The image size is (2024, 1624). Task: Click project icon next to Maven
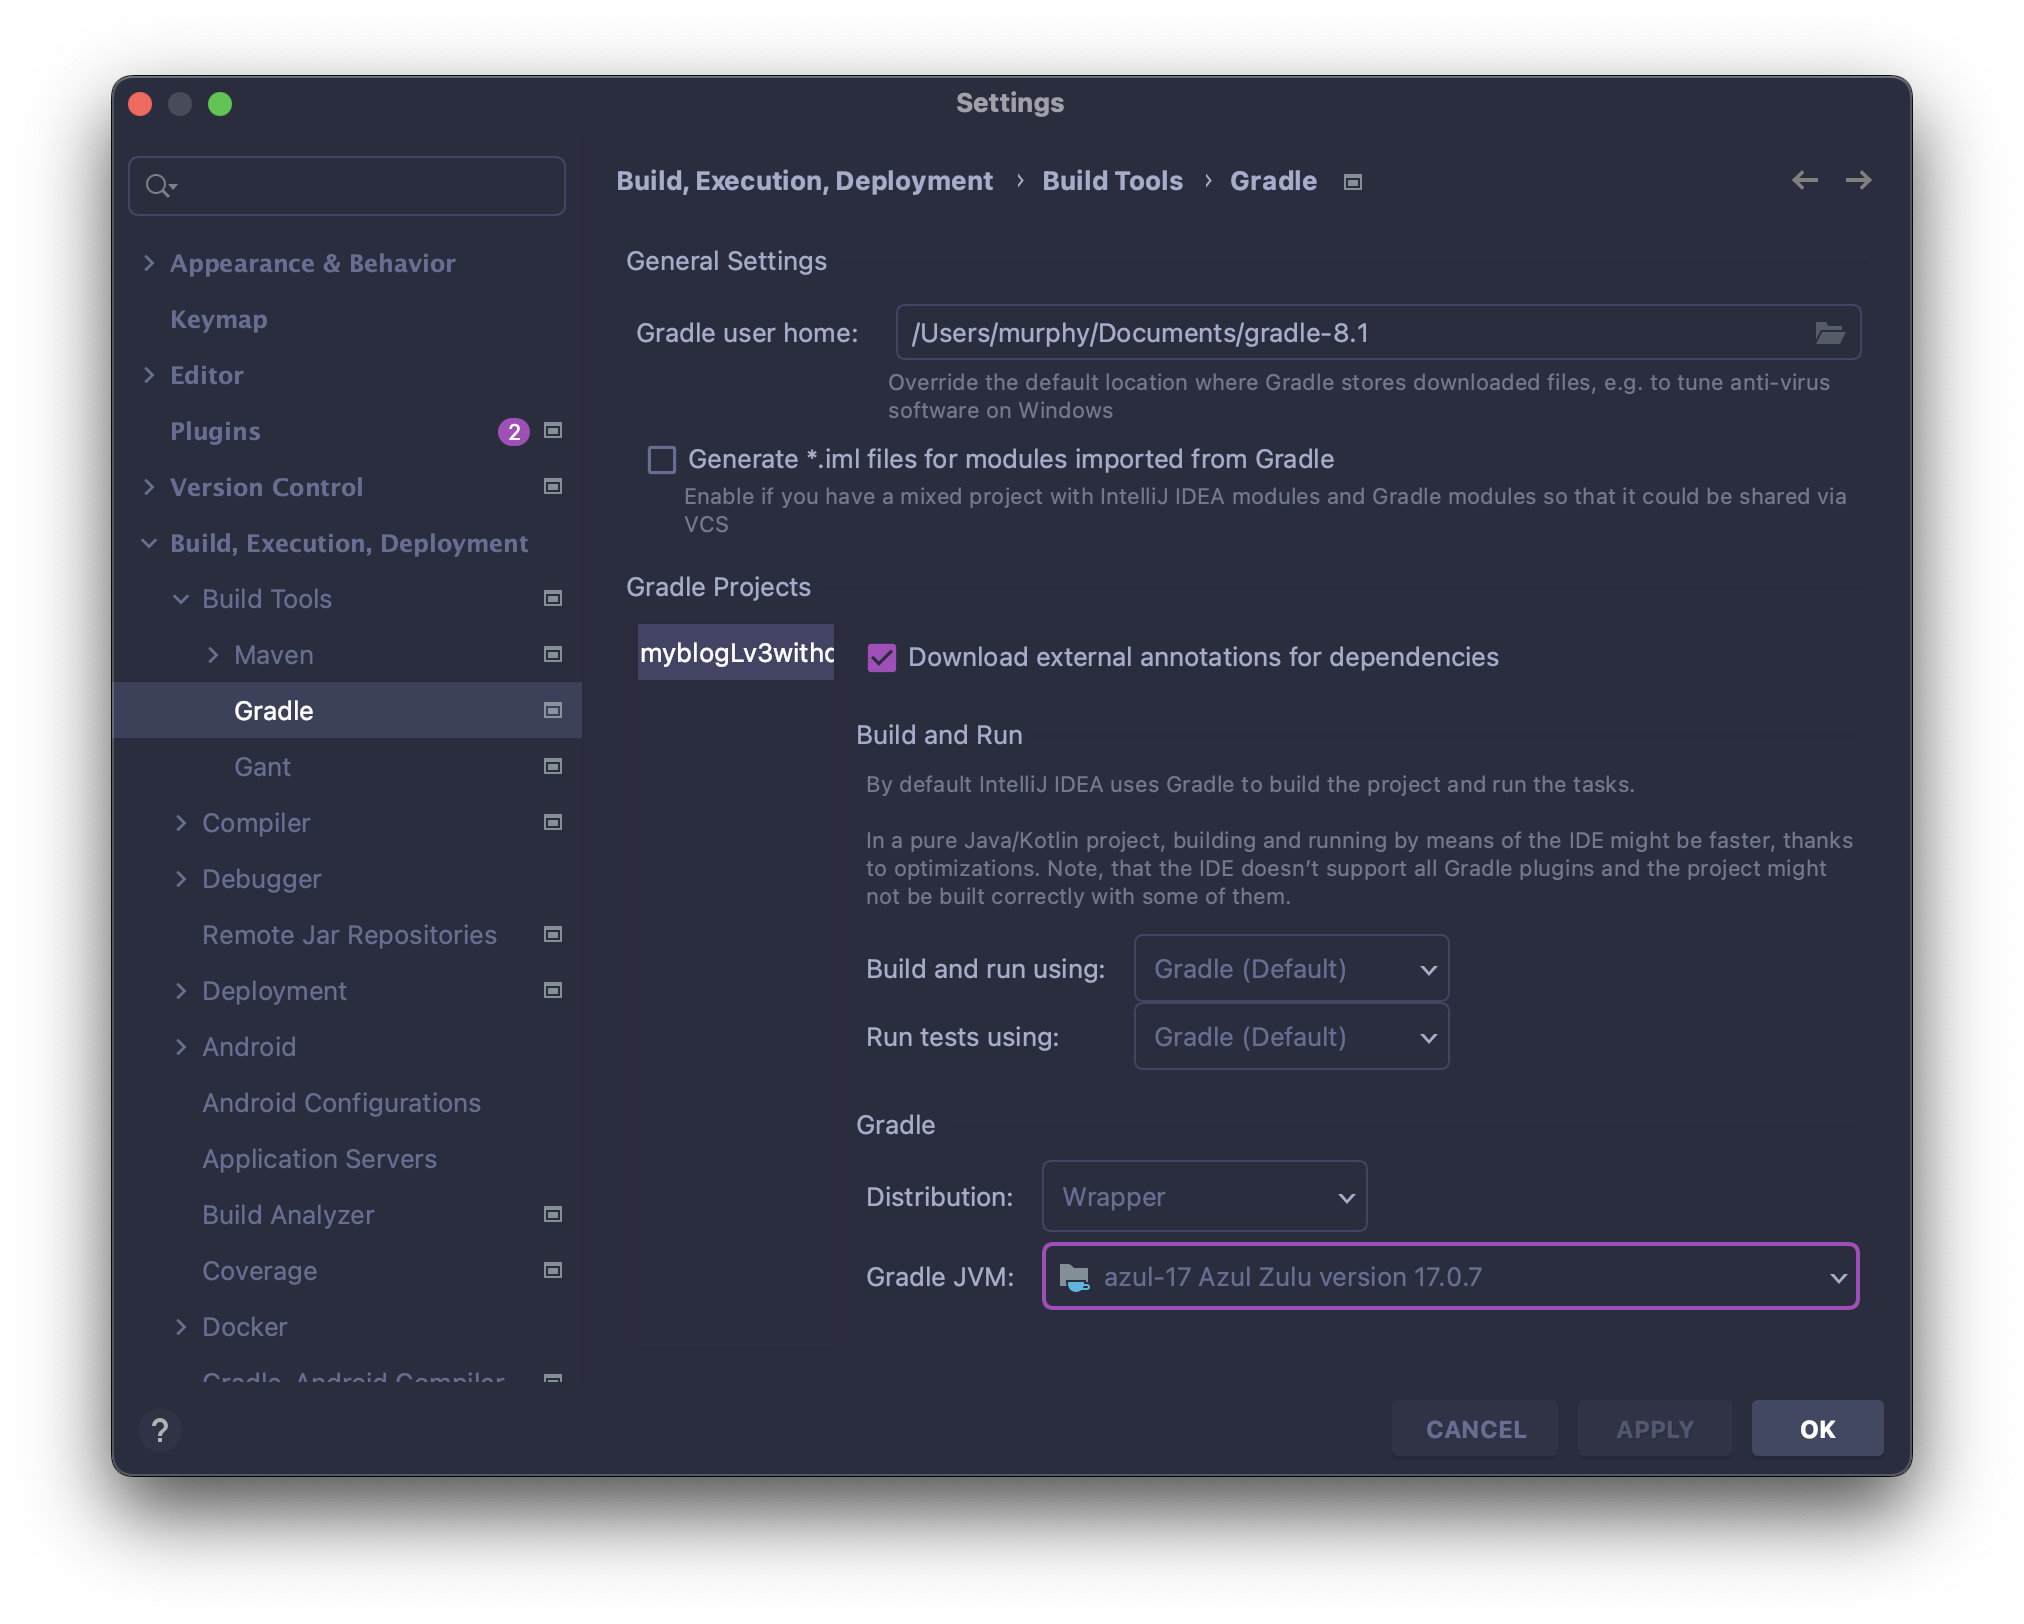[x=552, y=654]
